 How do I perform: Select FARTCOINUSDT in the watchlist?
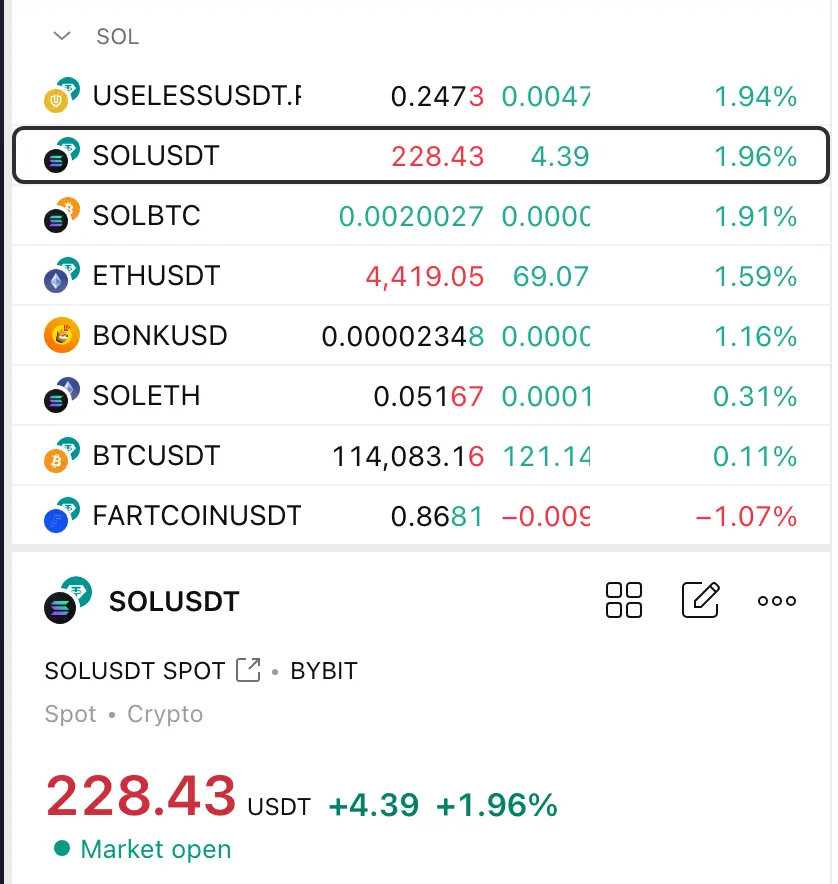pos(421,515)
